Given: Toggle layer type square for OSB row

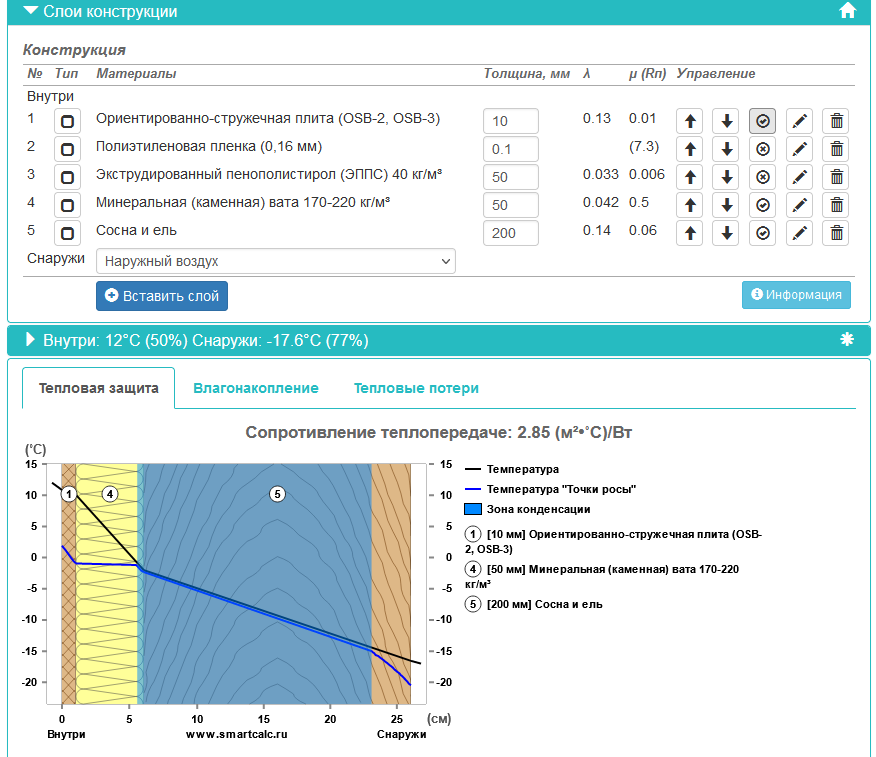Looking at the screenshot, I should (x=67, y=121).
